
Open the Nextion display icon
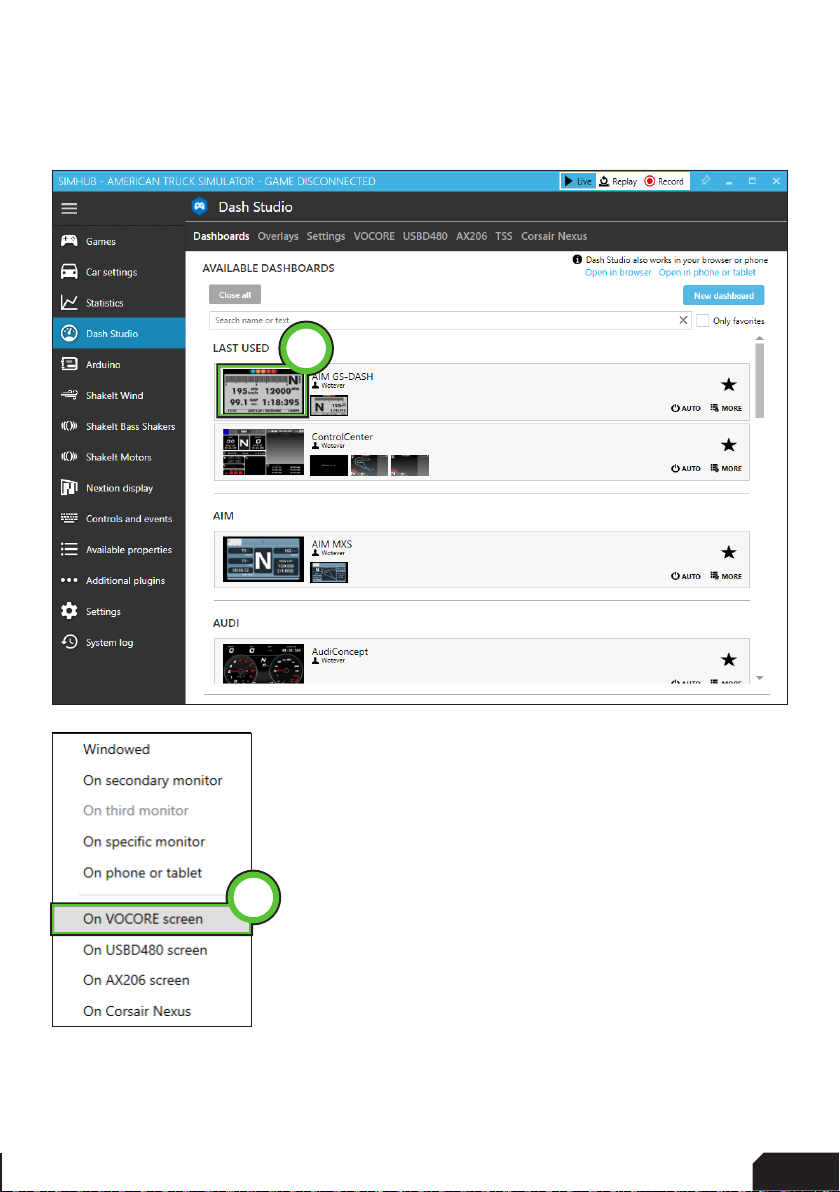pos(69,487)
